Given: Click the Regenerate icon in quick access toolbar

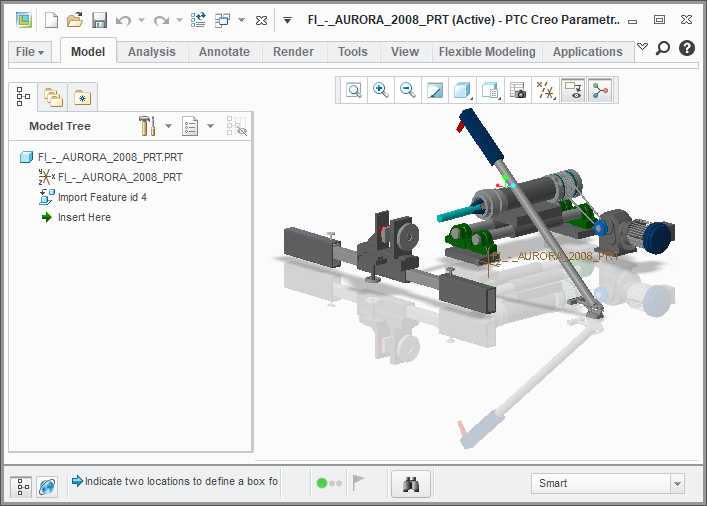Looking at the screenshot, I should 198,20.
